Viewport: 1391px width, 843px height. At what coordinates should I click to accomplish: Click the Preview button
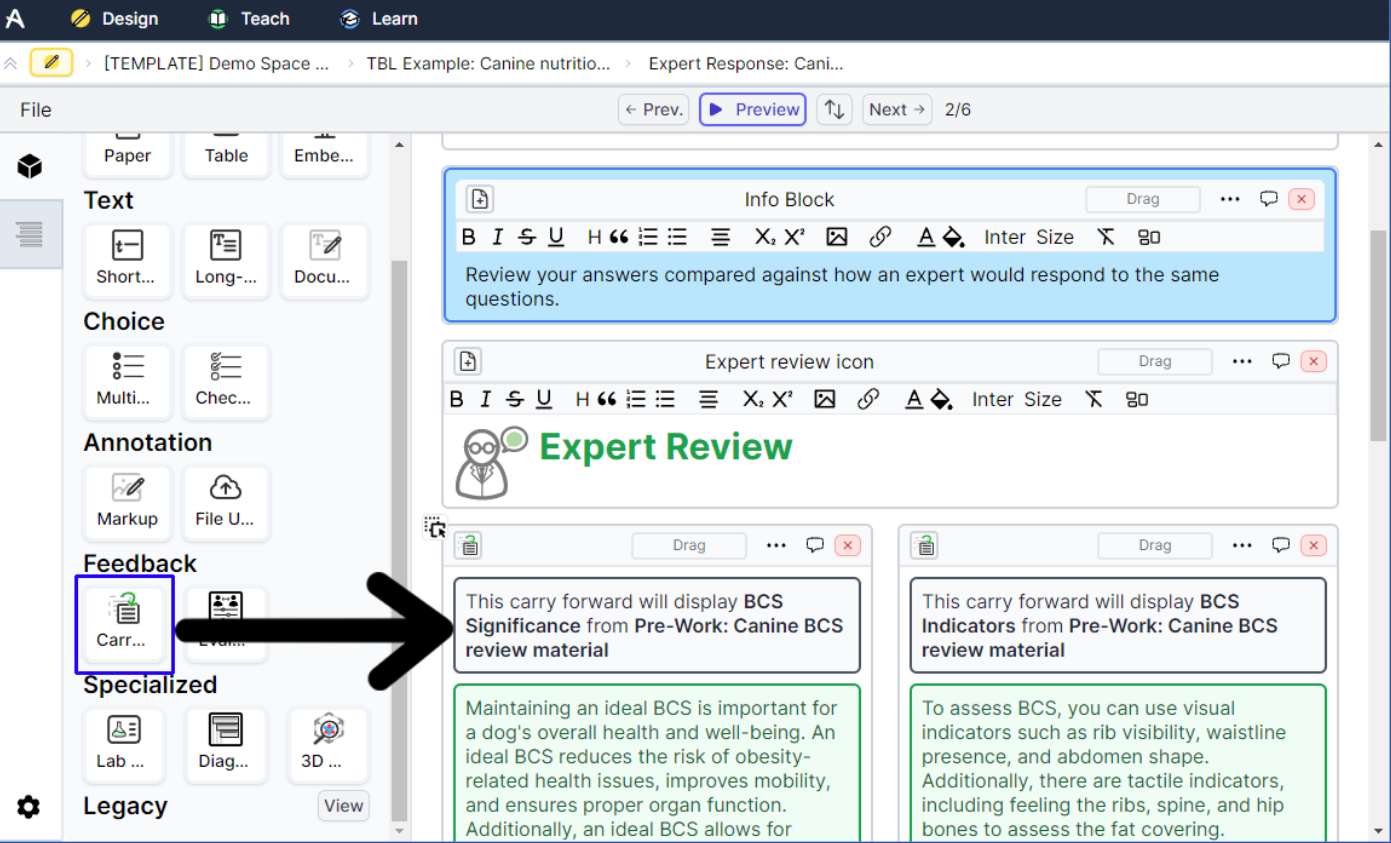coord(754,110)
